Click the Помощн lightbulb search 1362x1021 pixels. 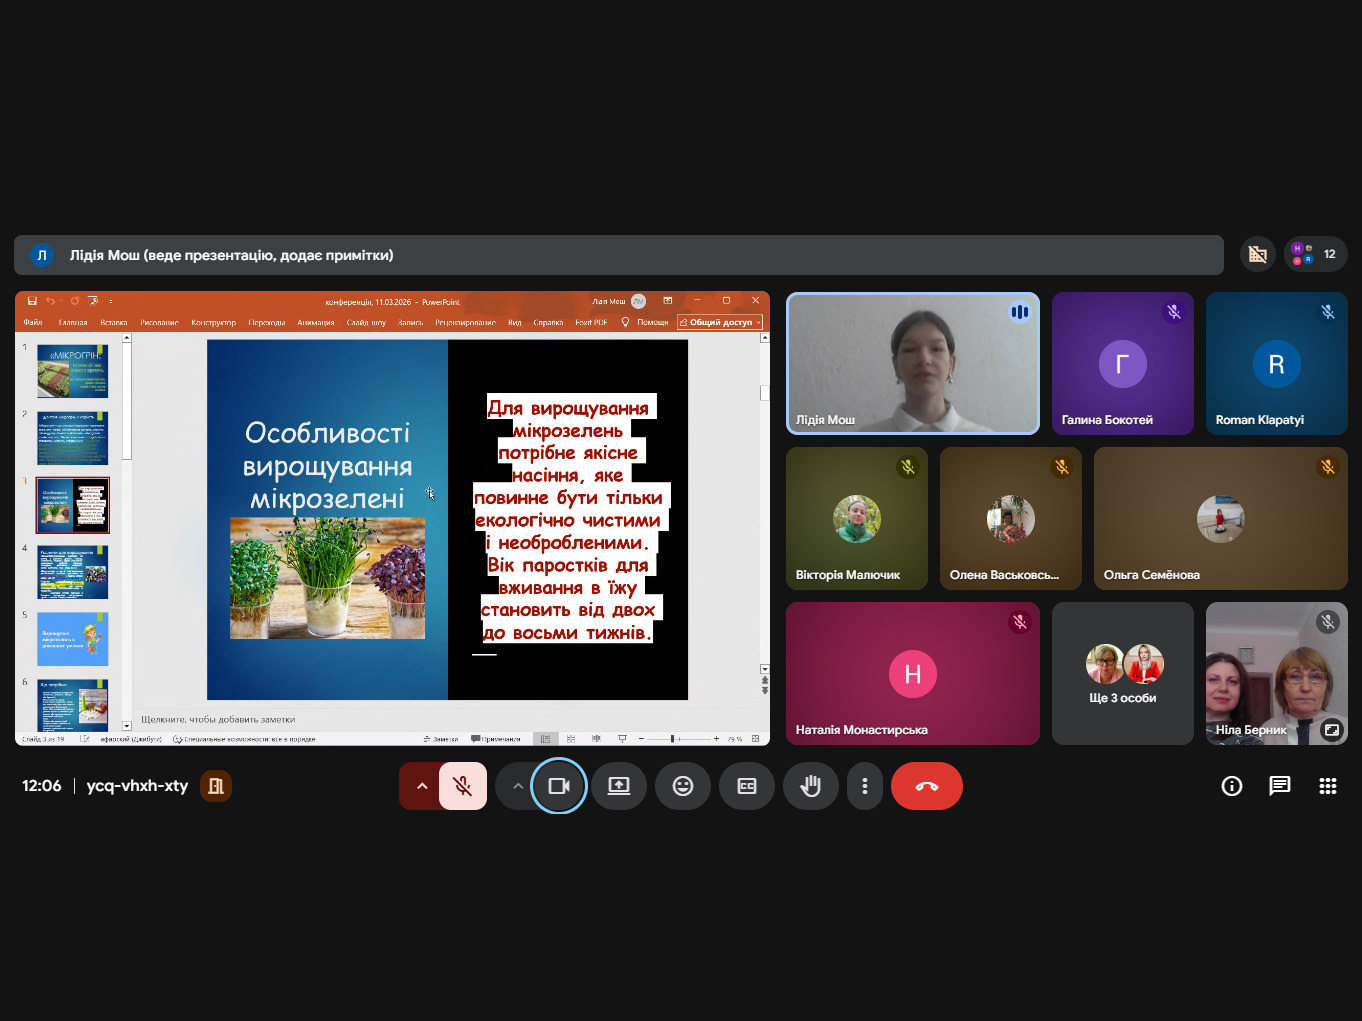click(645, 322)
